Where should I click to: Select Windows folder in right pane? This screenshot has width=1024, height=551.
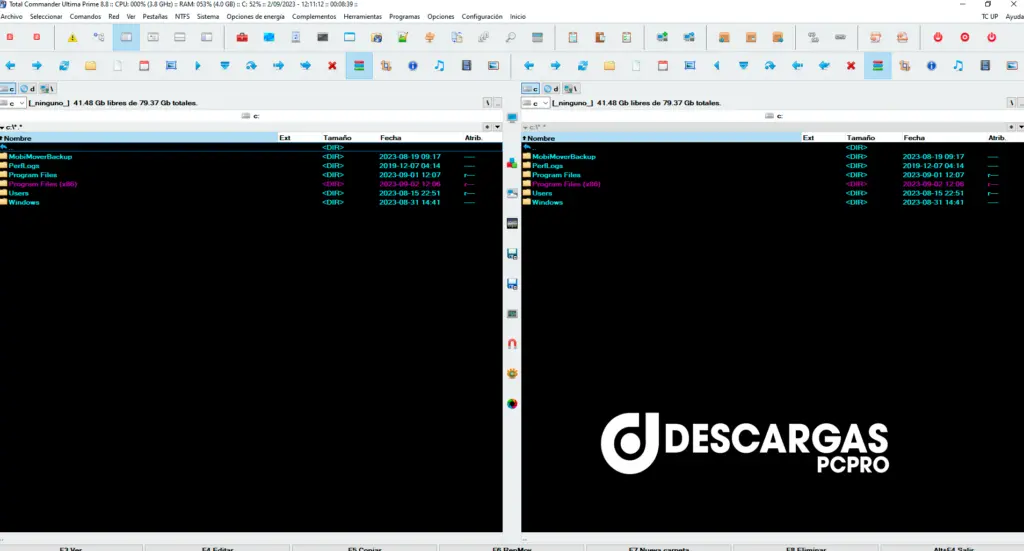point(547,202)
